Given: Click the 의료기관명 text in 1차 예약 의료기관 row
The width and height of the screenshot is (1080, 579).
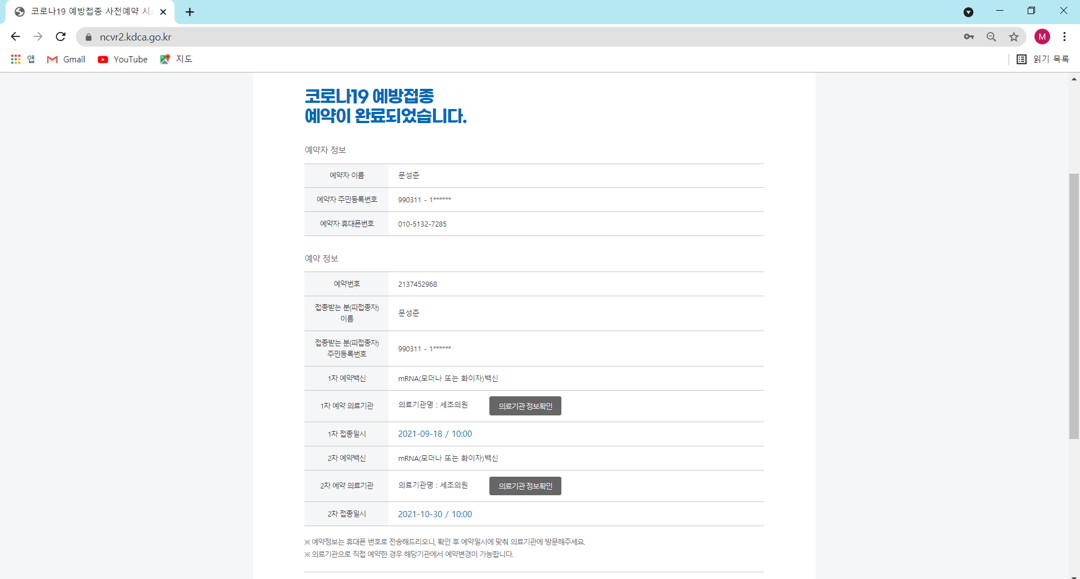Looking at the screenshot, I should coord(433,406).
